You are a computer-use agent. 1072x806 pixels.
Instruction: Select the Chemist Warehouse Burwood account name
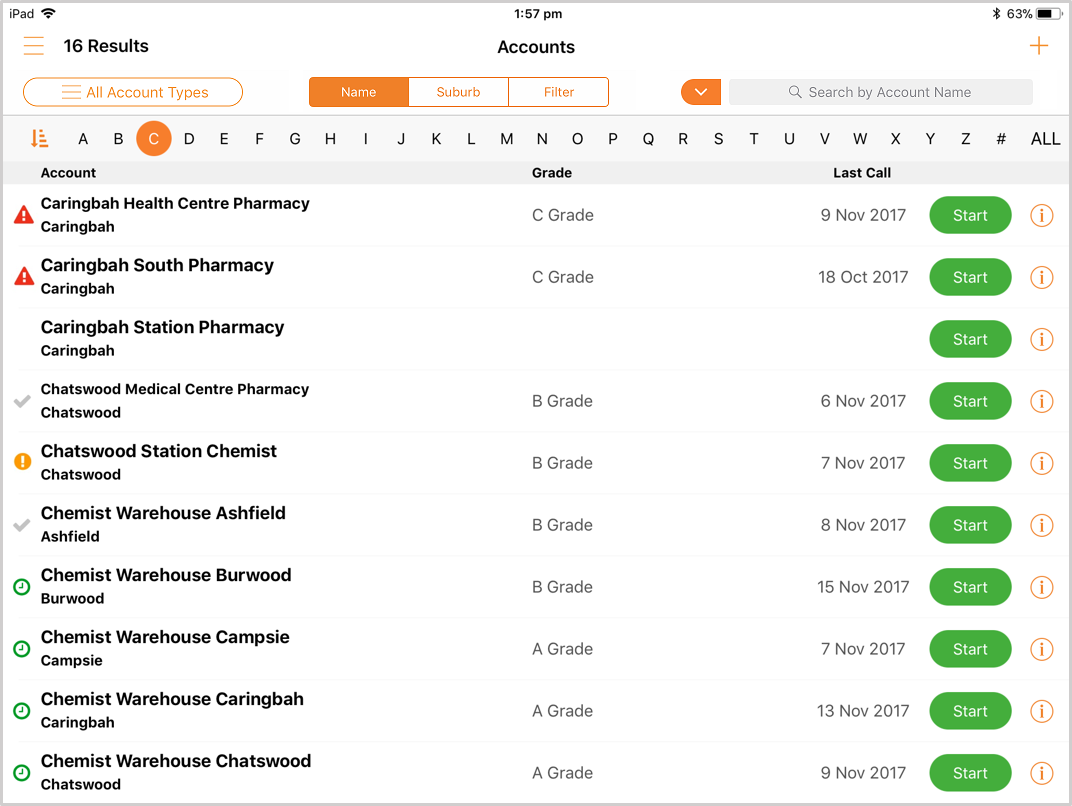coord(166,575)
